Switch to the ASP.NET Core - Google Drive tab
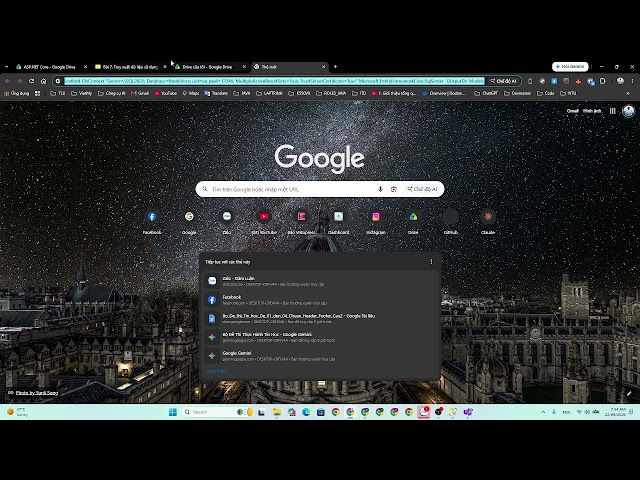Image resolution: width=640 pixels, height=480 pixels. click(51, 67)
